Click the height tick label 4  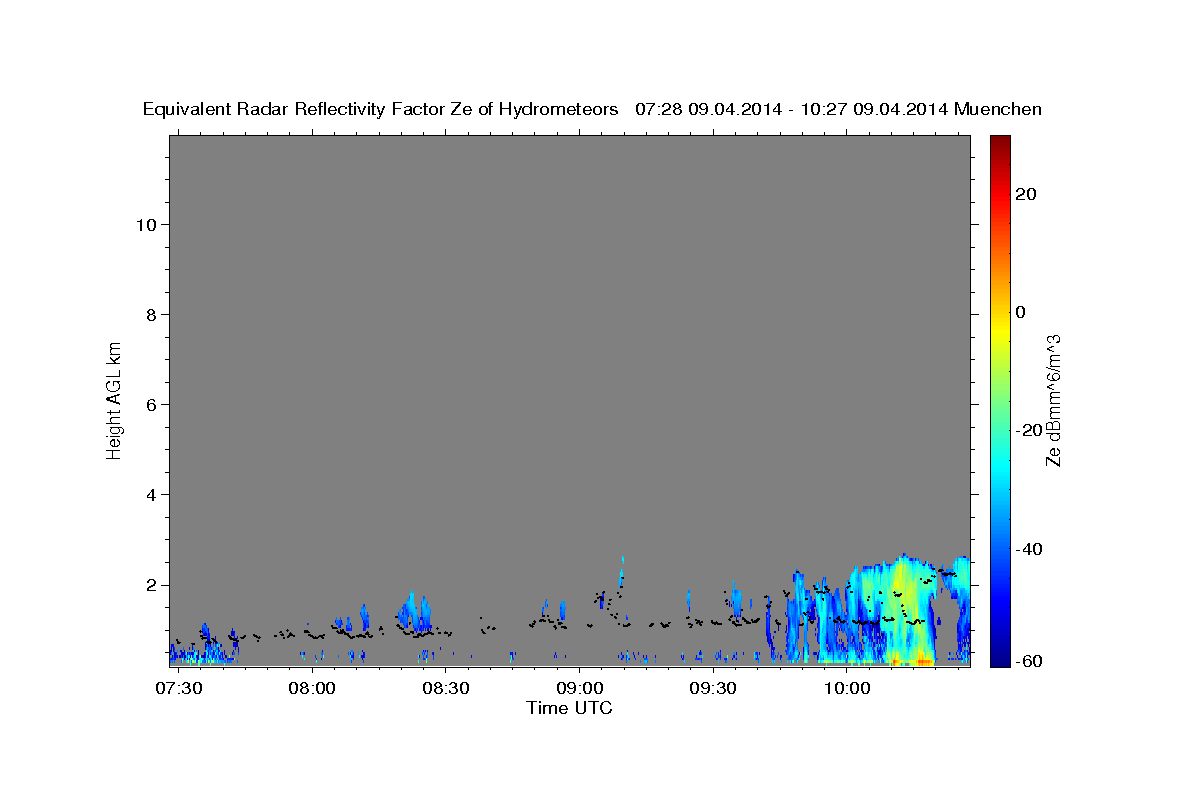point(153,495)
